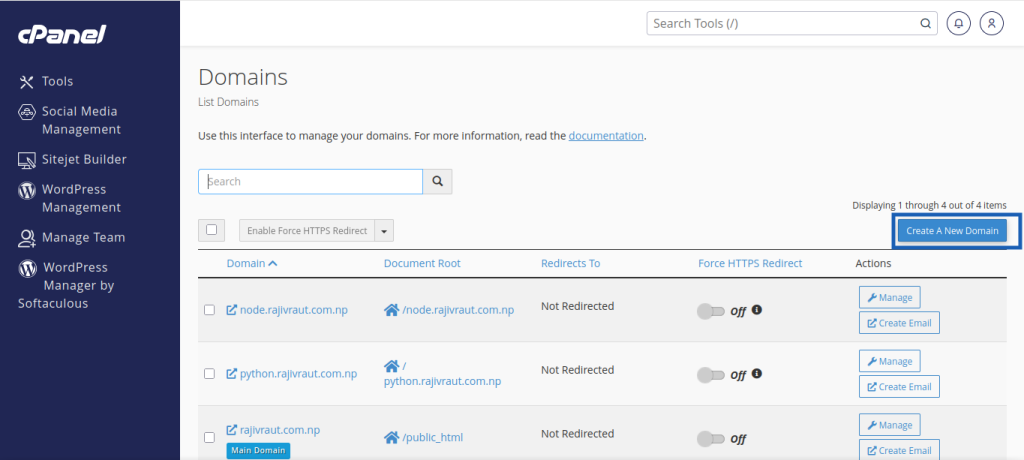Click home icon beside /node.rajivraut.com.np
The width and height of the screenshot is (1024, 460).
click(x=391, y=310)
